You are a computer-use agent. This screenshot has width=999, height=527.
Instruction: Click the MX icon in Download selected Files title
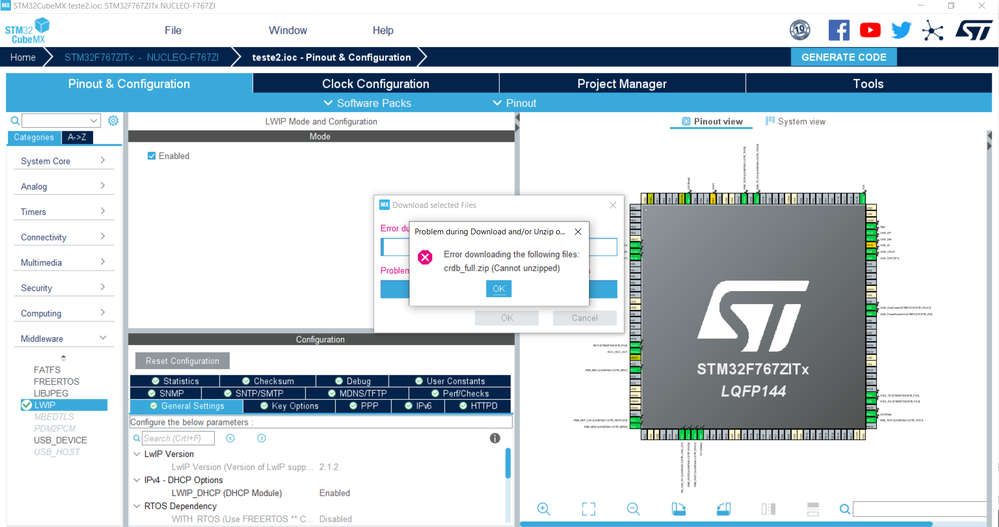384,205
